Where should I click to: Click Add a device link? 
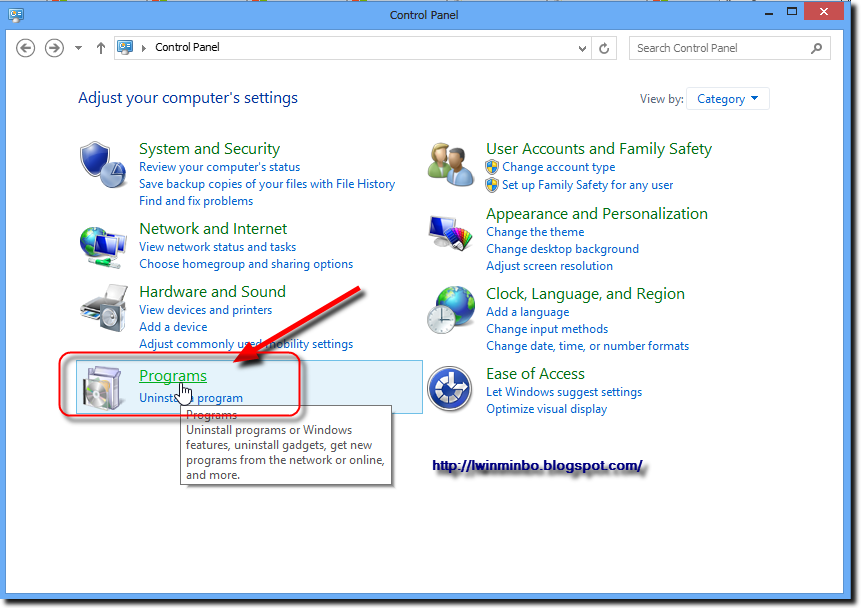[173, 327]
